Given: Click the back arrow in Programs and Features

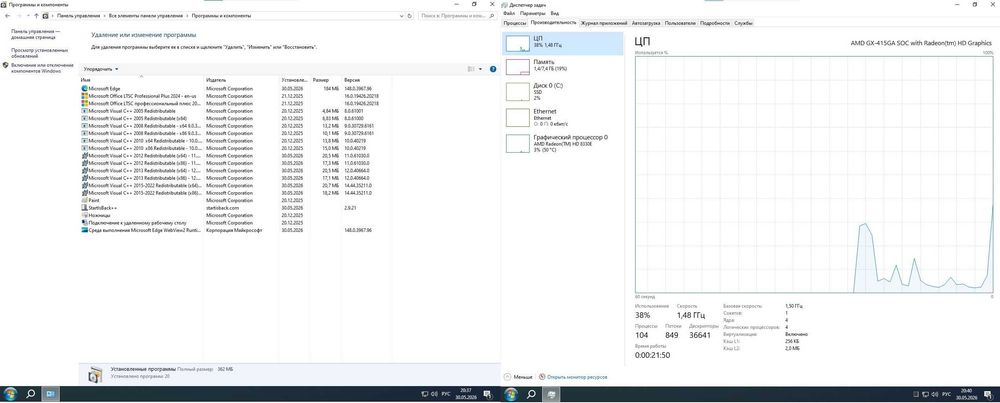Looking at the screenshot, I should tap(7, 15).
